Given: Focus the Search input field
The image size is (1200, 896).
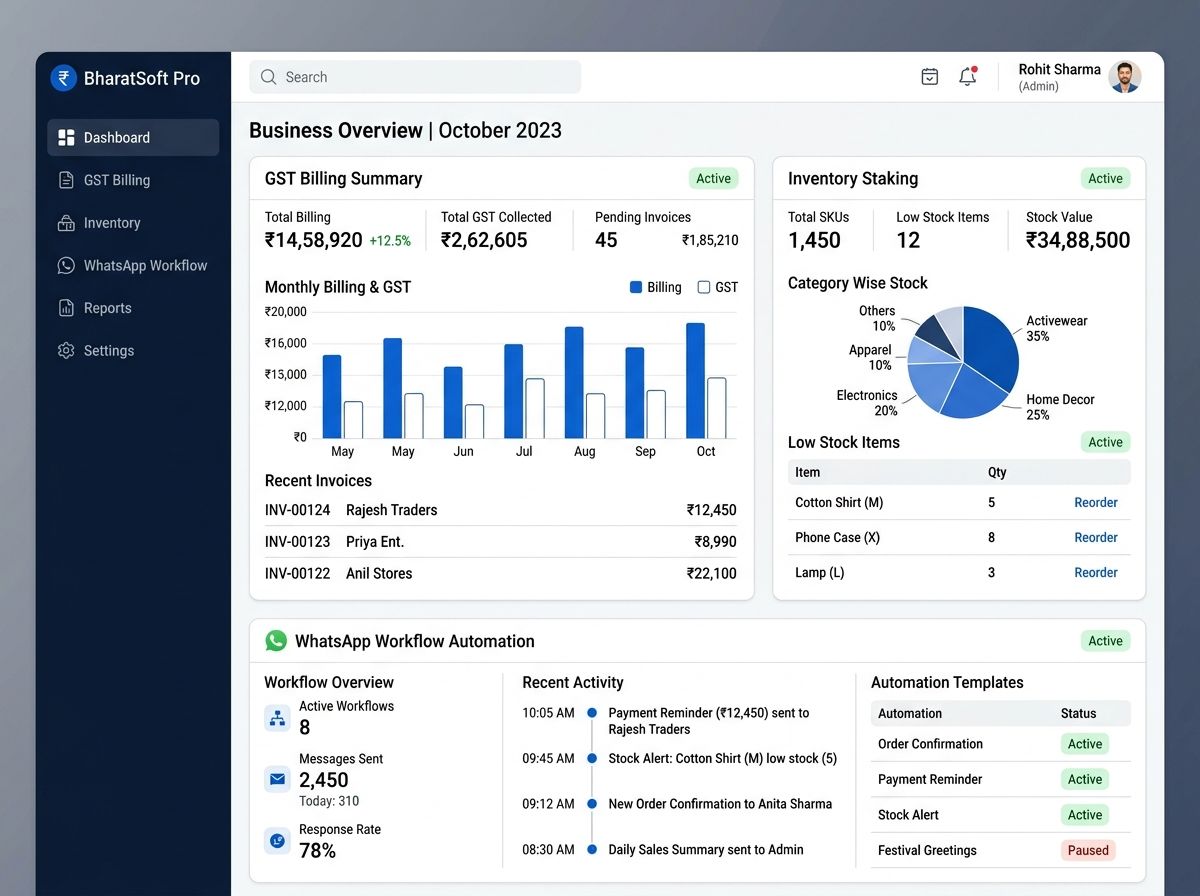Looking at the screenshot, I should pyautogui.click(x=415, y=77).
